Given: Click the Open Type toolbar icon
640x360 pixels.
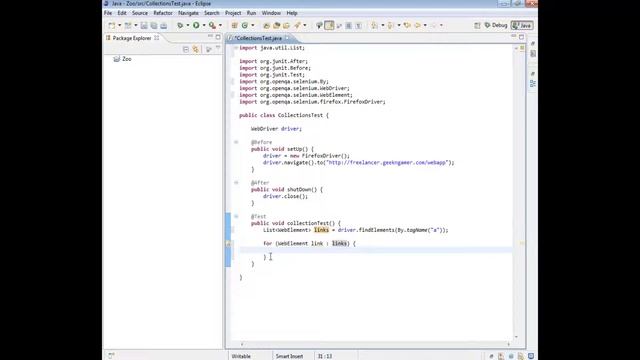Looking at the screenshot, I should point(267,25).
